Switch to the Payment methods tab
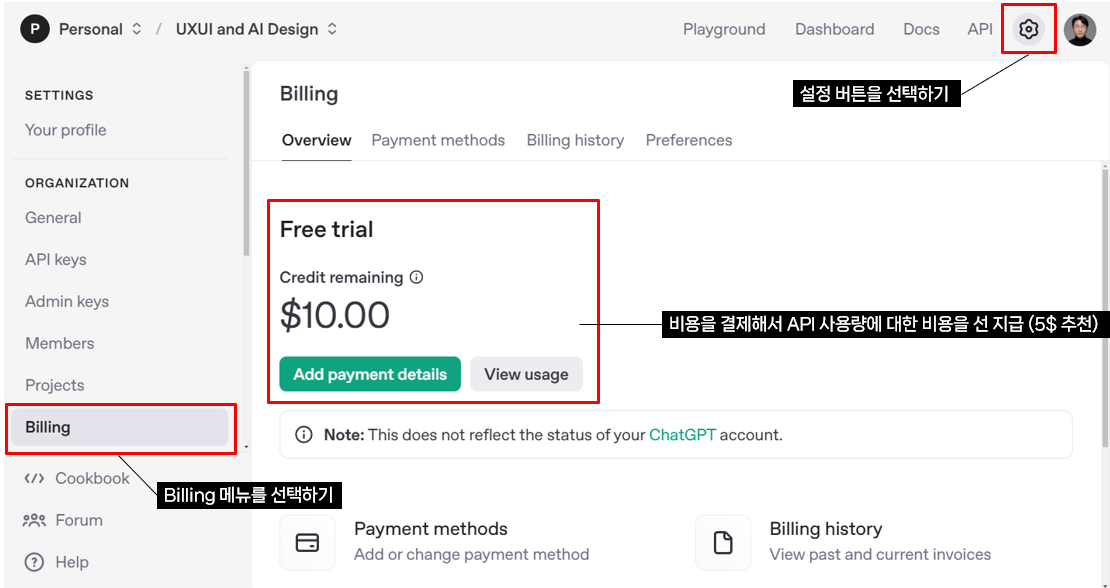The height and width of the screenshot is (588, 1110). click(x=438, y=140)
